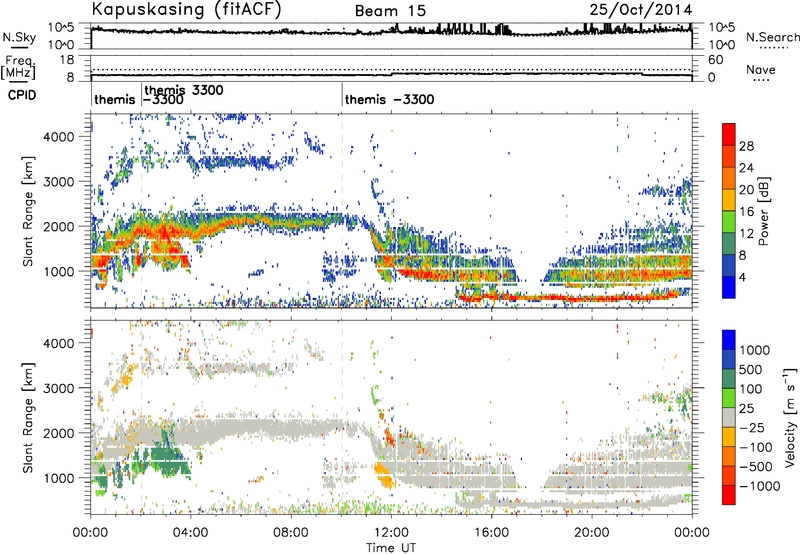The height and width of the screenshot is (554, 800).
Task: Select the '04:00' time tick label
Action: click(x=191, y=533)
